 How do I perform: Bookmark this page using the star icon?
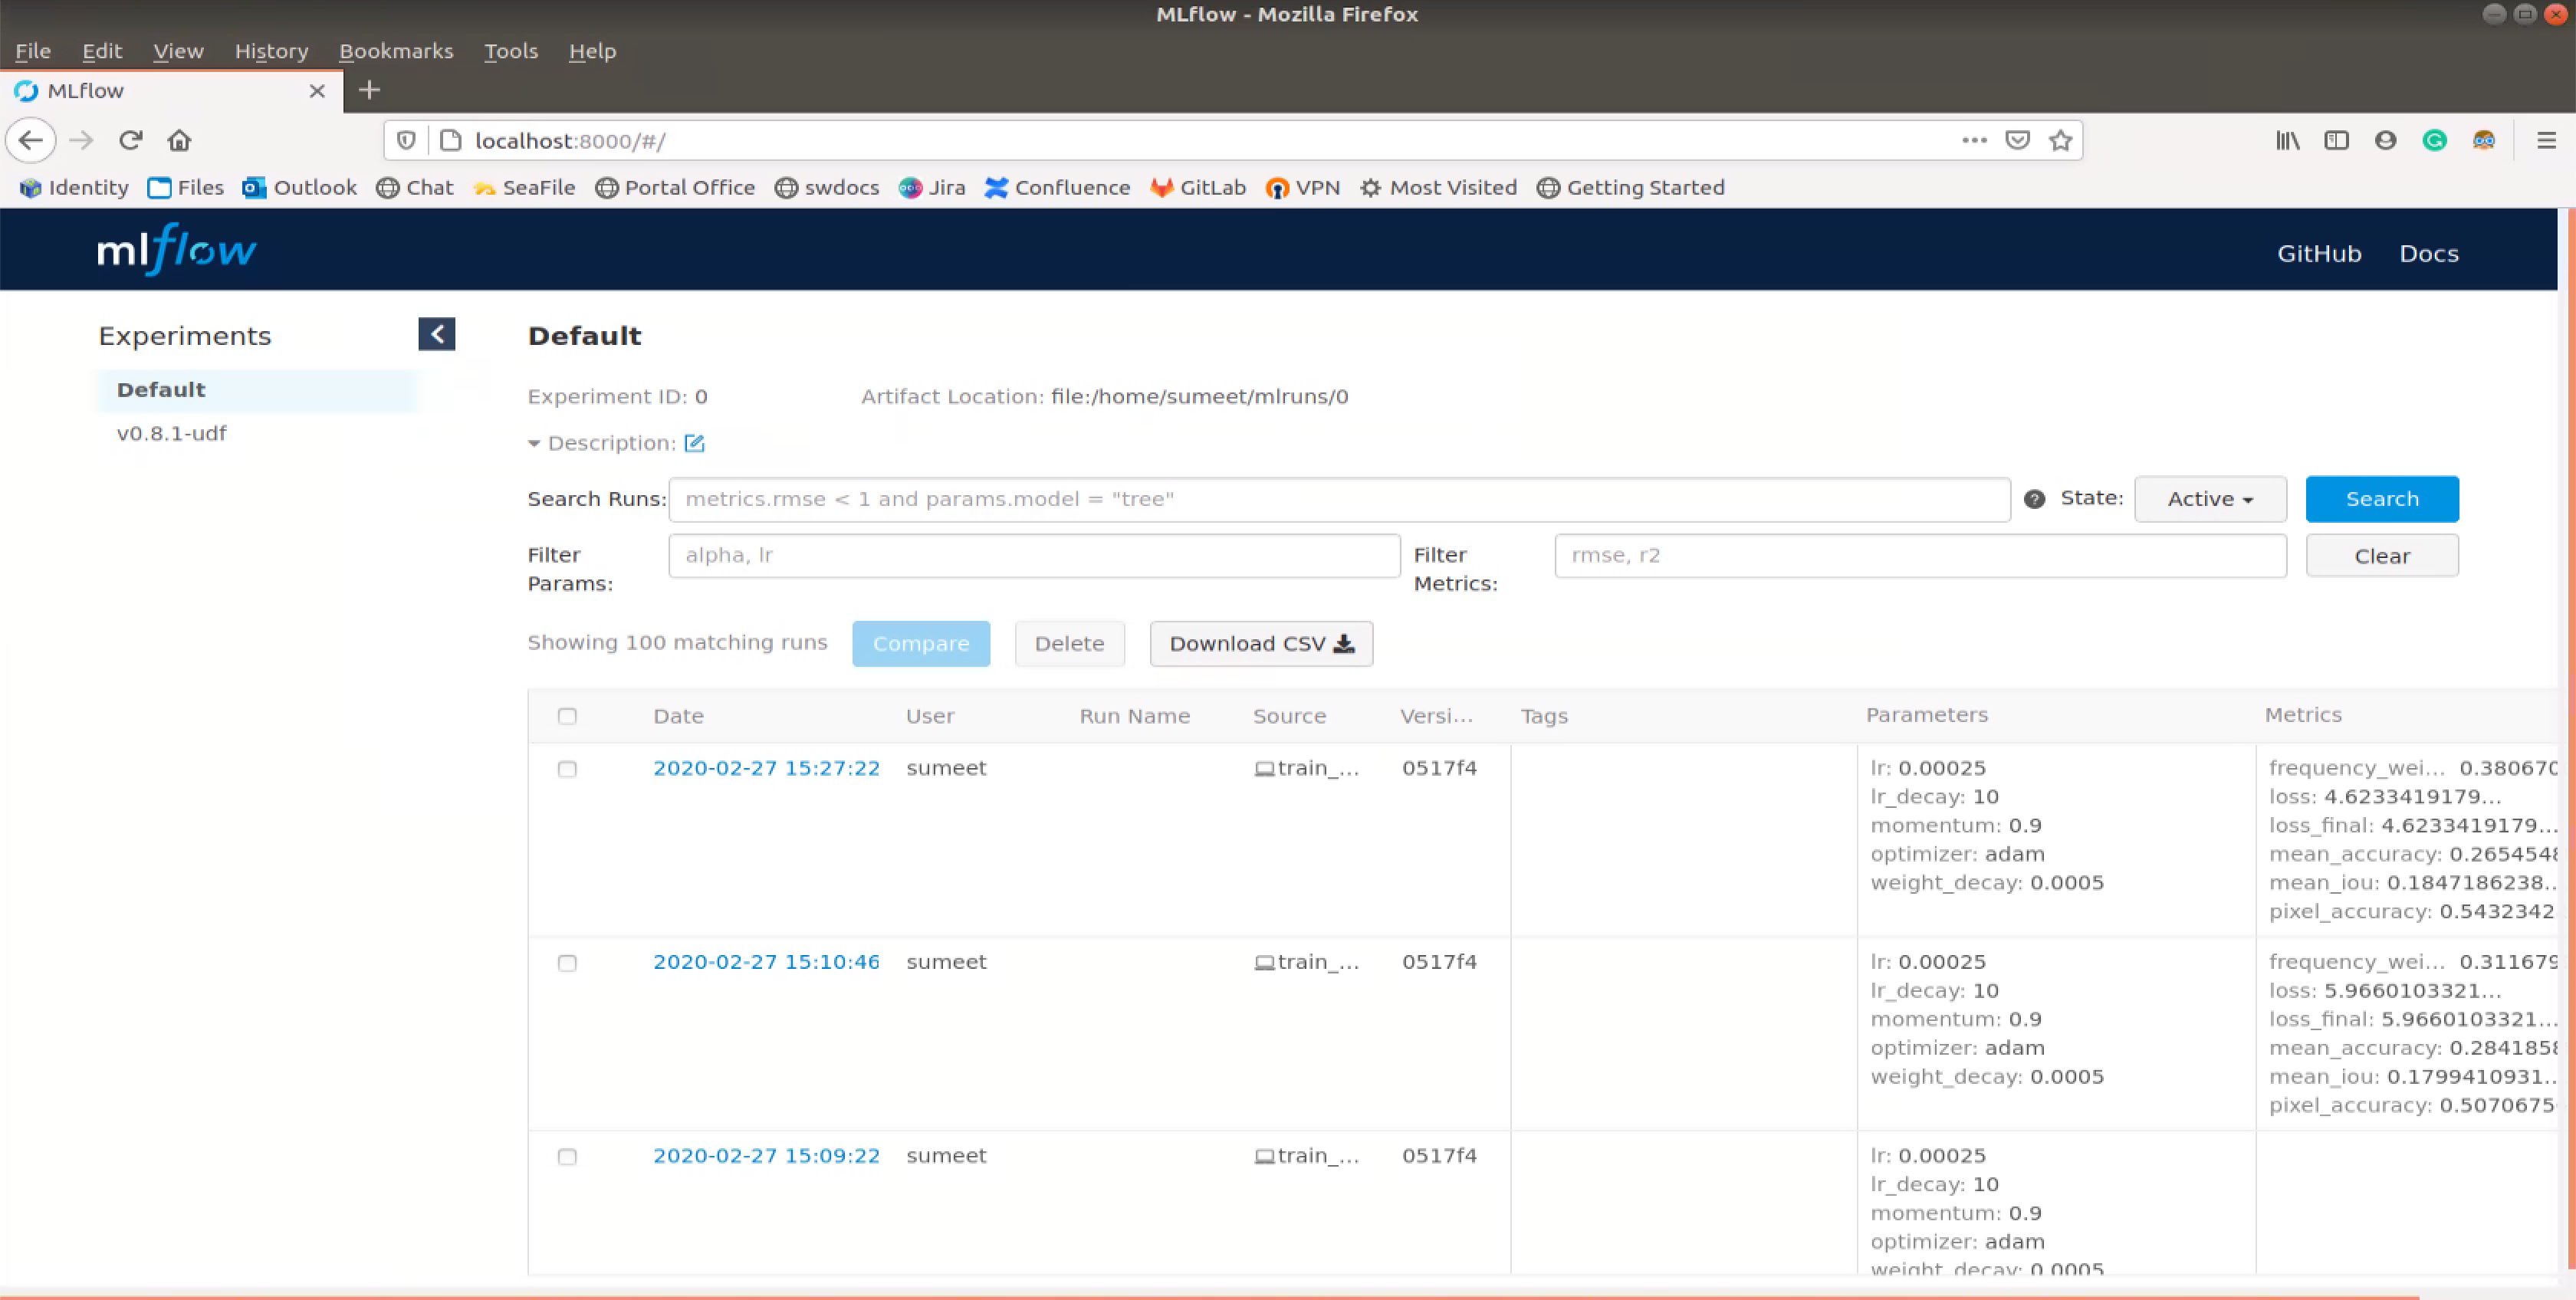tap(2060, 140)
